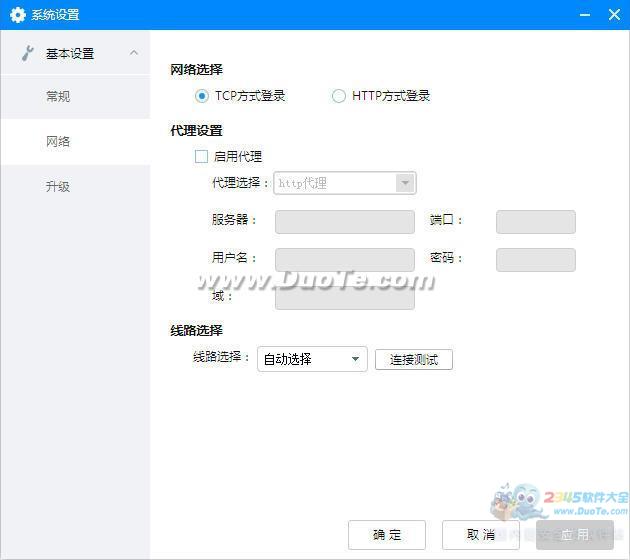Click the 取消 button

point(481,535)
